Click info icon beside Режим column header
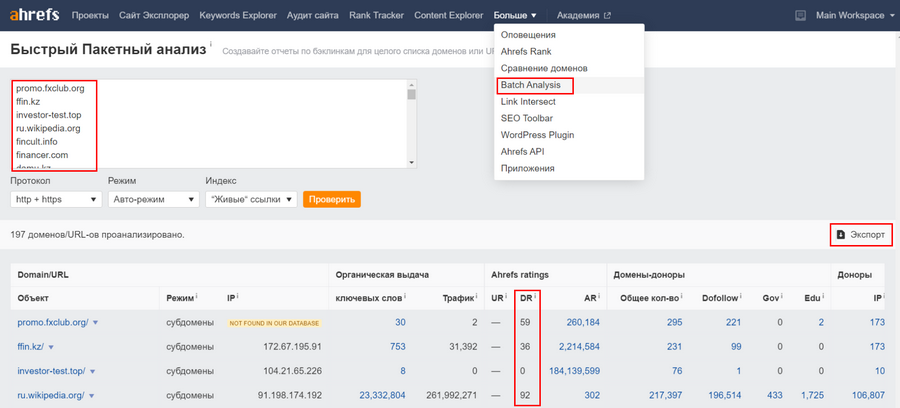This screenshot has width=900, height=408. click(197, 296)
